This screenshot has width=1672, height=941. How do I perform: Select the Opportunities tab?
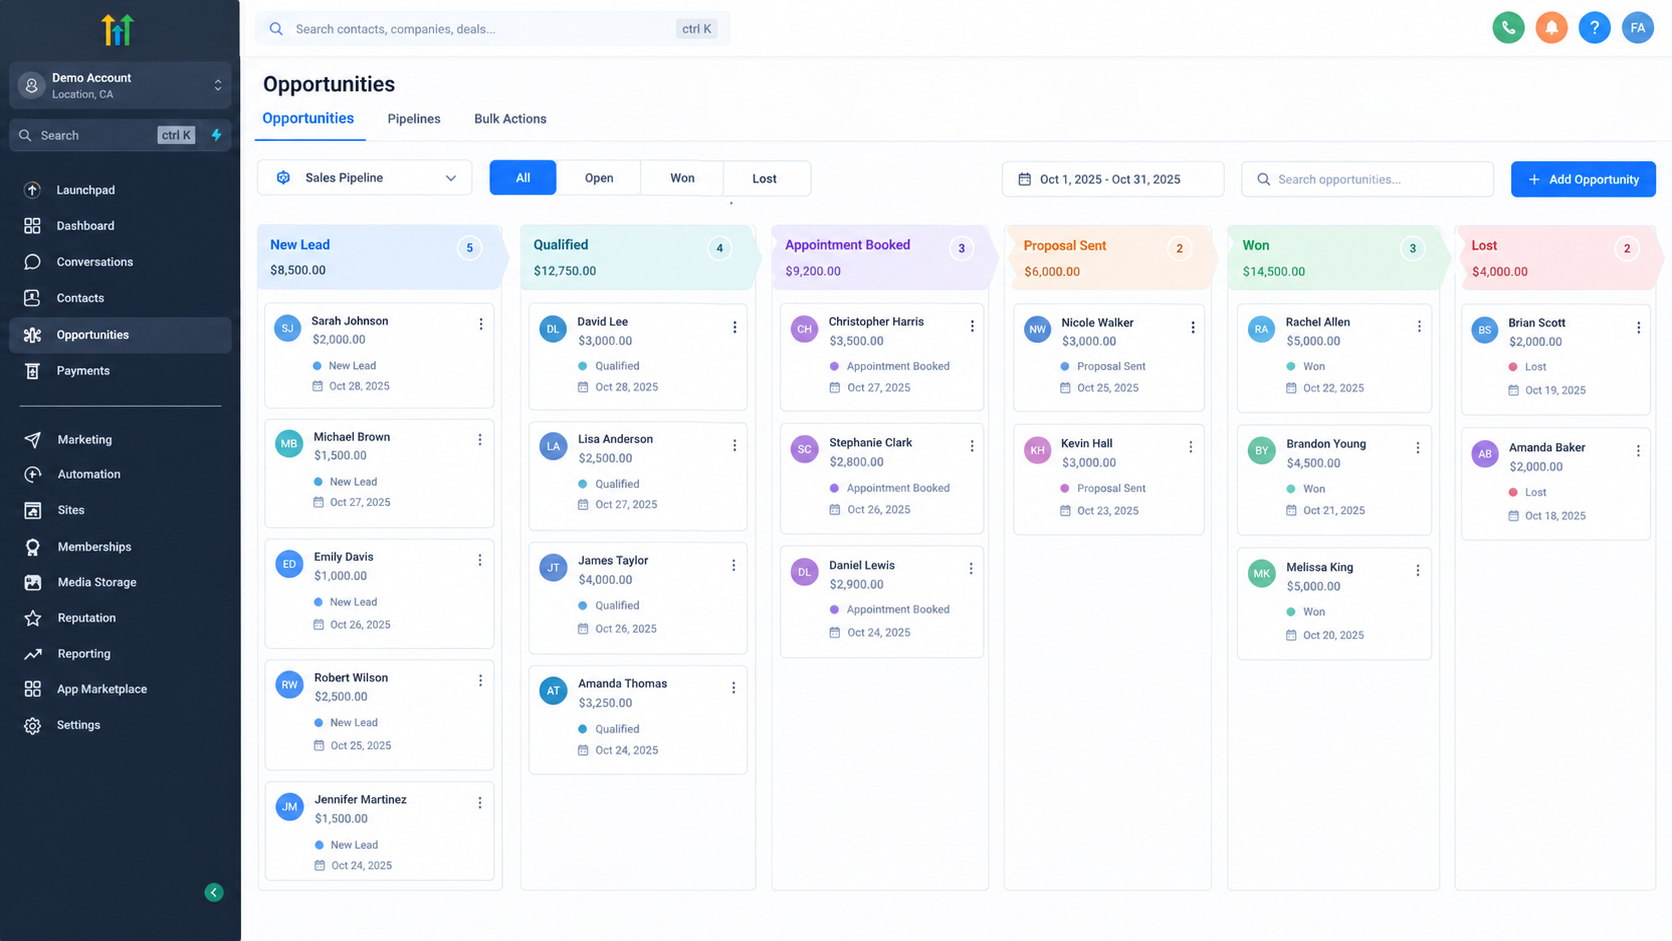coord(308,118)
